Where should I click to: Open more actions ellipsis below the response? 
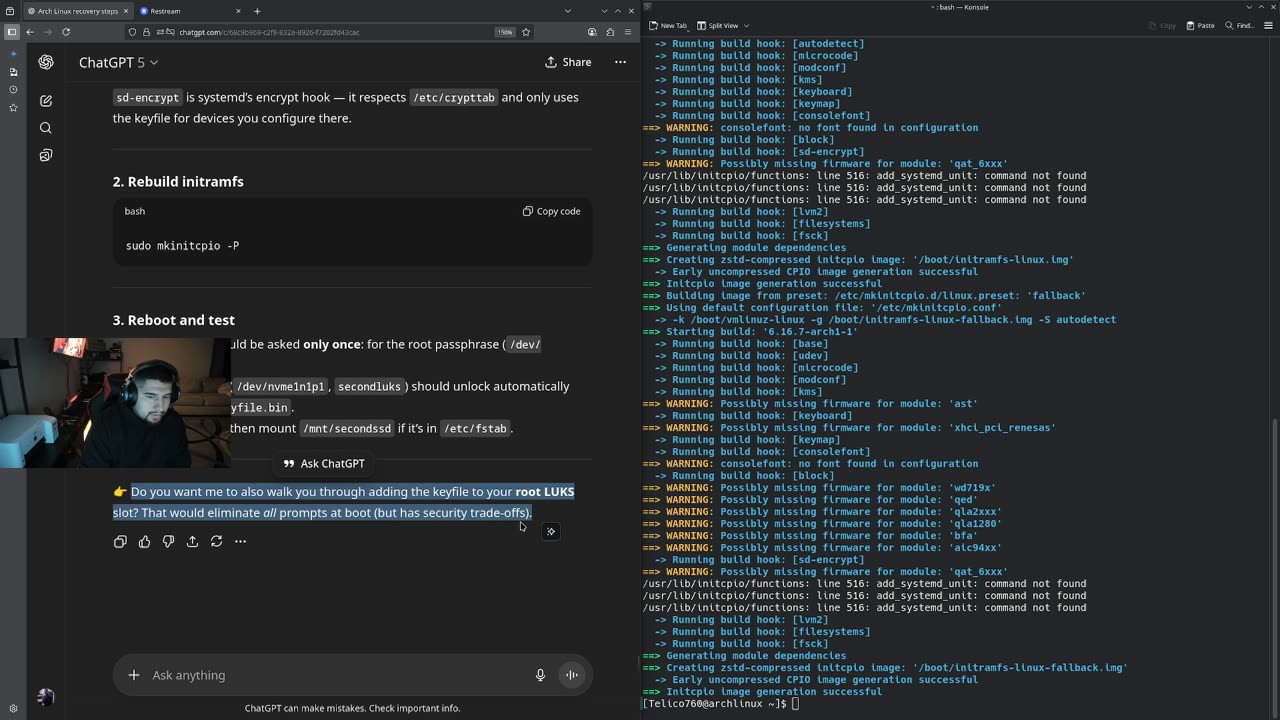tap(240, 541)
